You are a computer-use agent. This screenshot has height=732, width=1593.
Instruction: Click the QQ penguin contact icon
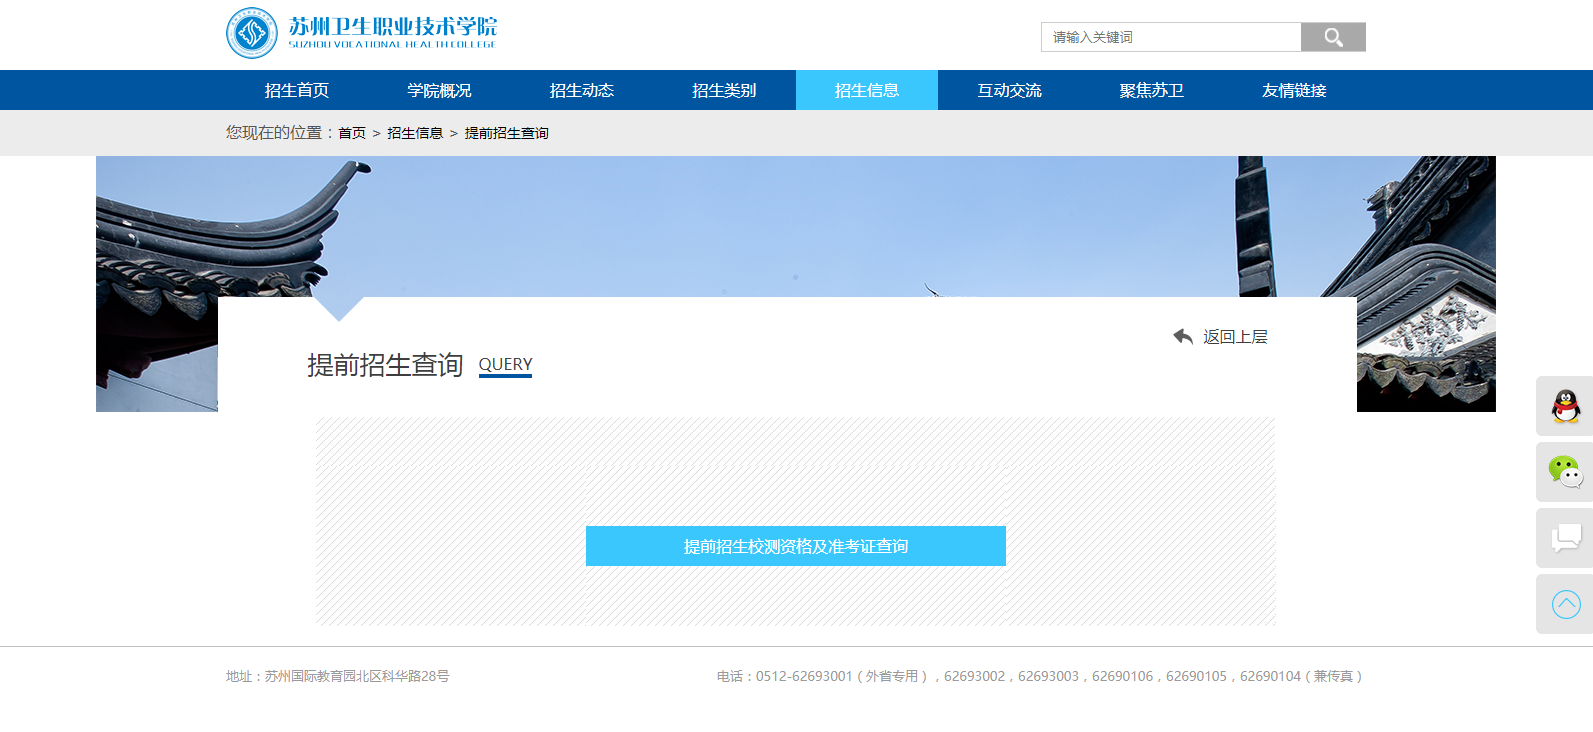[x=1565, y=406]
